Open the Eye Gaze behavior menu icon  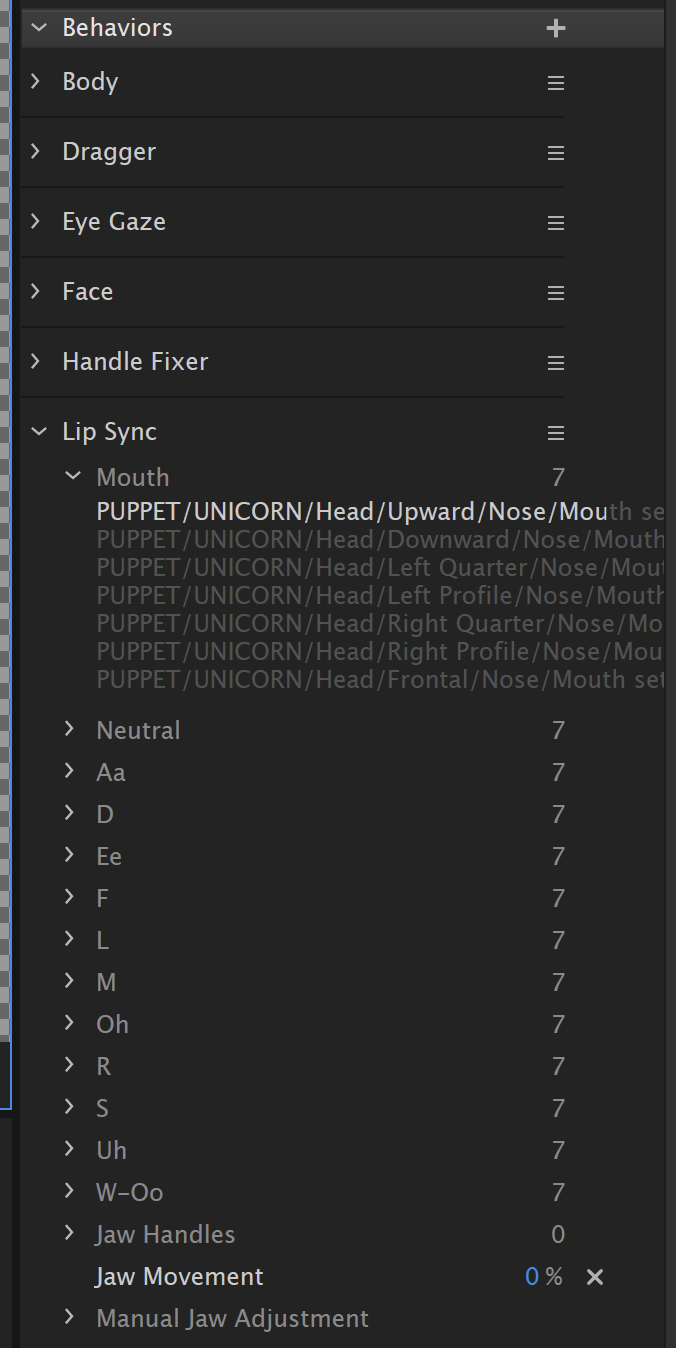(556, 223)
